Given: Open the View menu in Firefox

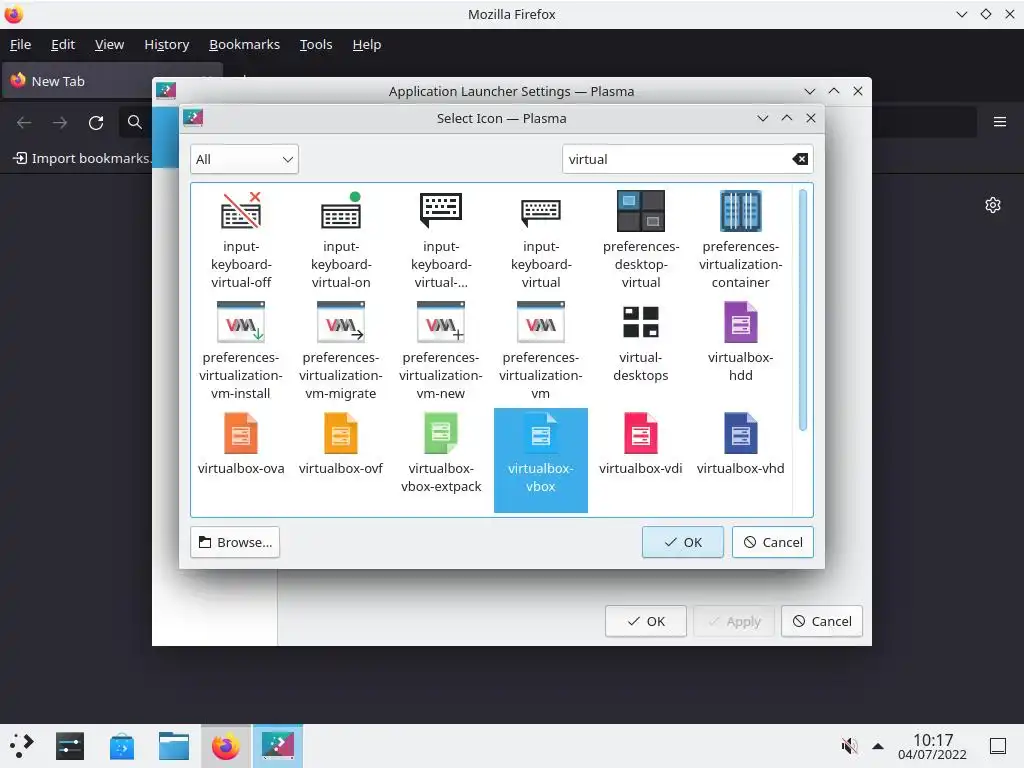Looking at the screenshot, I should click(x=109, y=44).
